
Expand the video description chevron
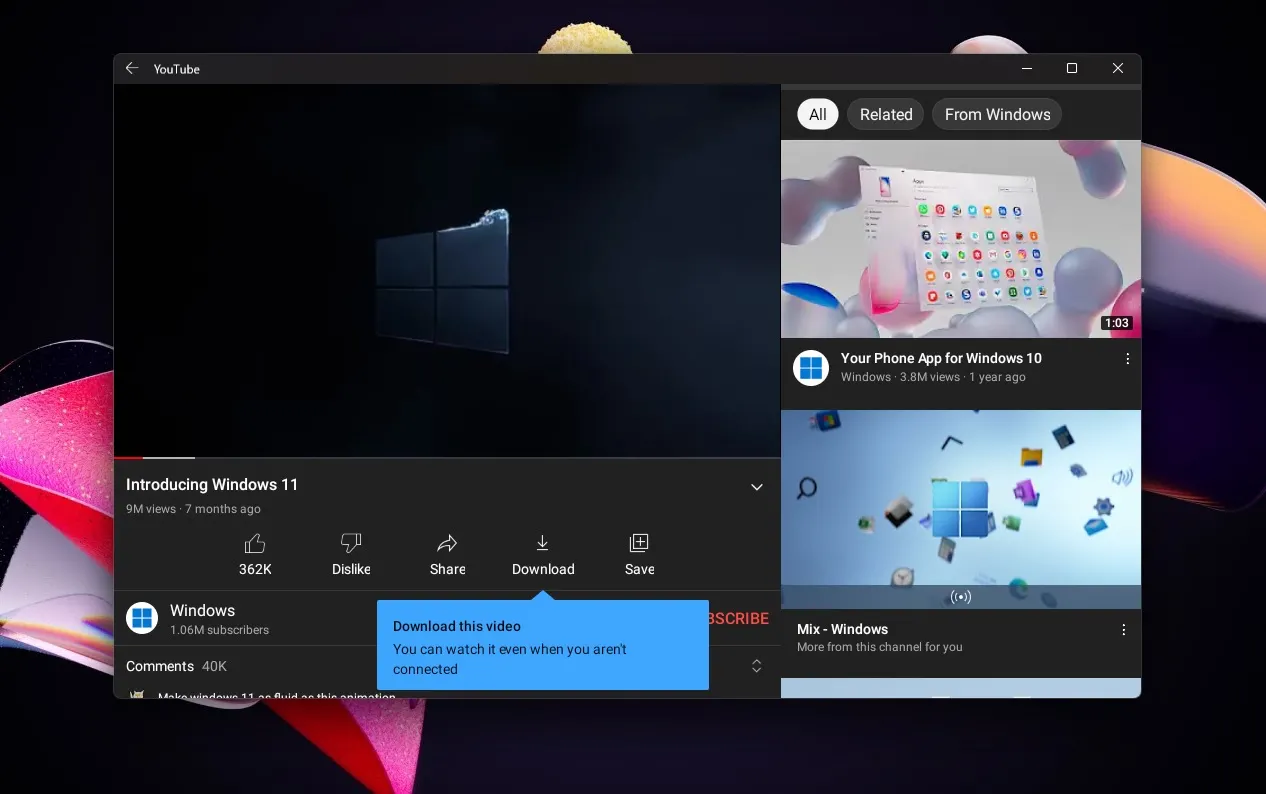point(757,487)
